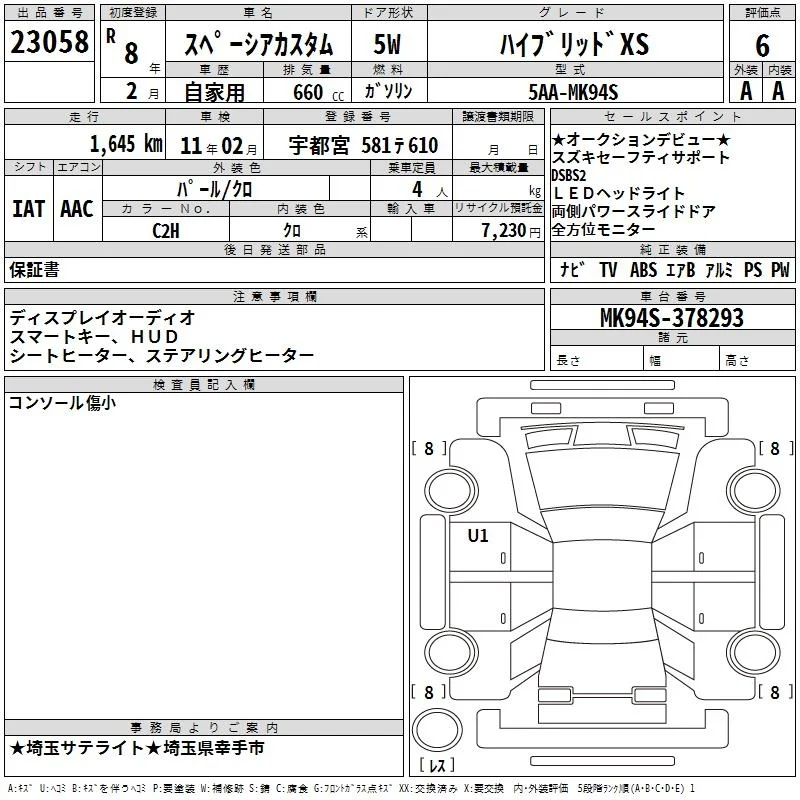Click chassis number MK94S-378293

pos(672,317)
